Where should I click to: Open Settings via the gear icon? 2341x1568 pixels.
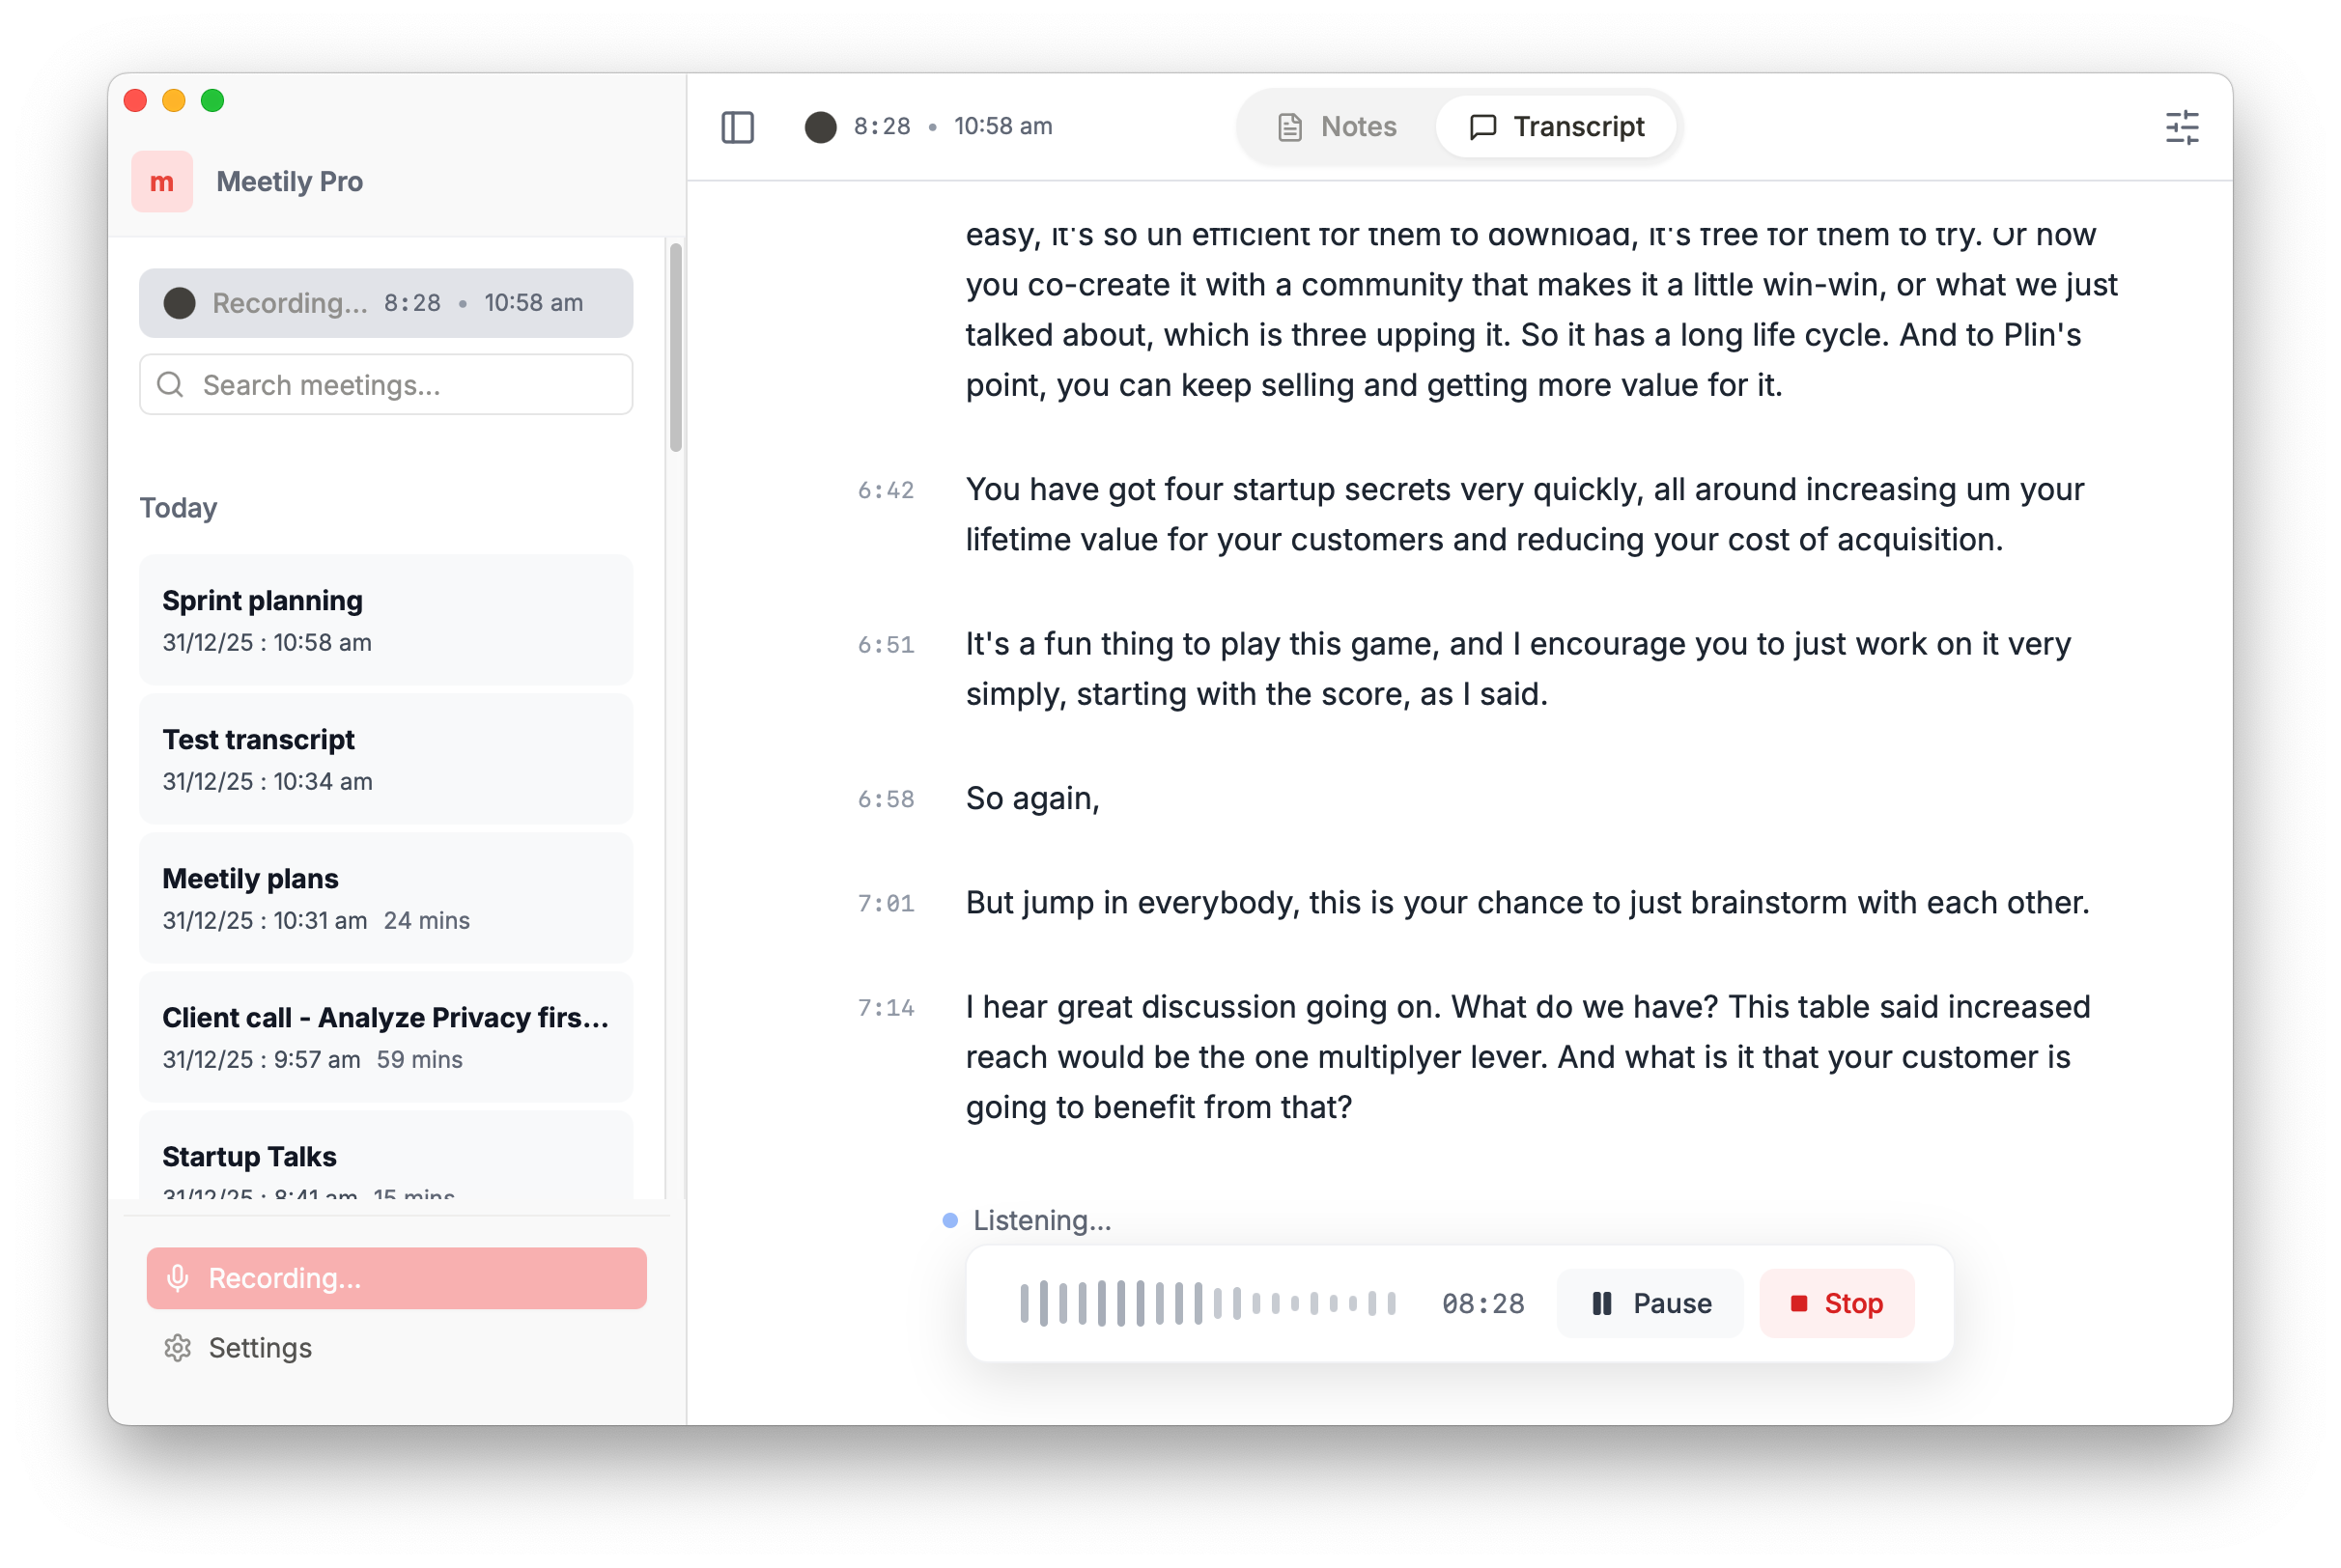pos(177,1348)
